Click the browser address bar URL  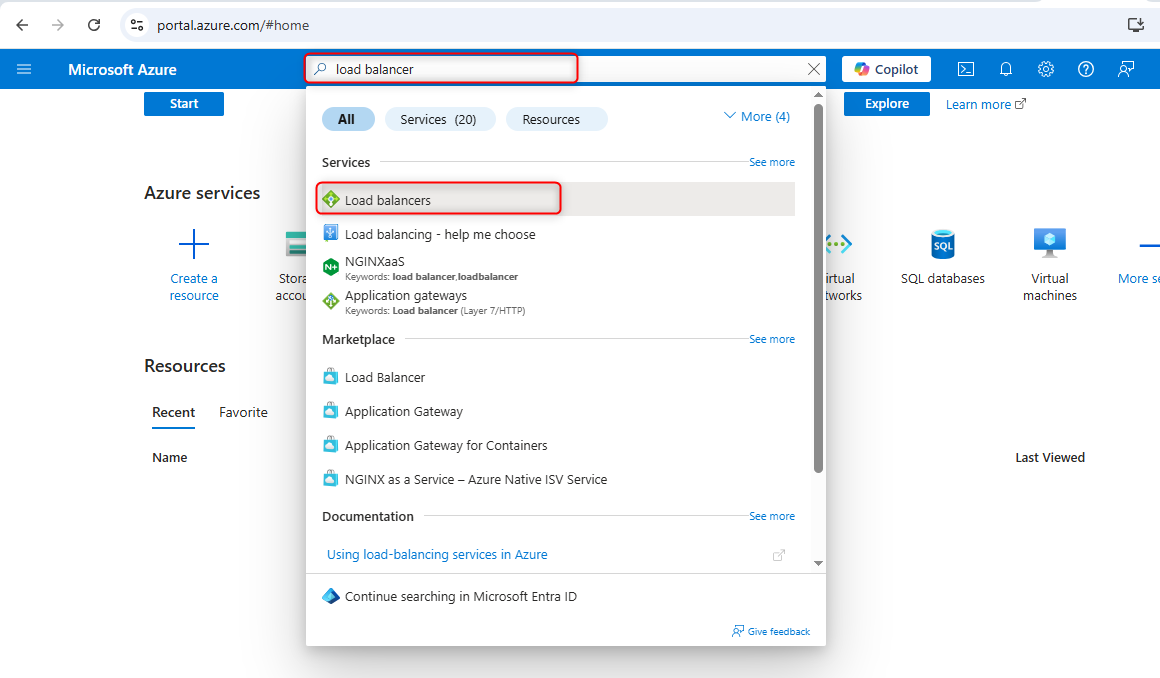(233, 25)
